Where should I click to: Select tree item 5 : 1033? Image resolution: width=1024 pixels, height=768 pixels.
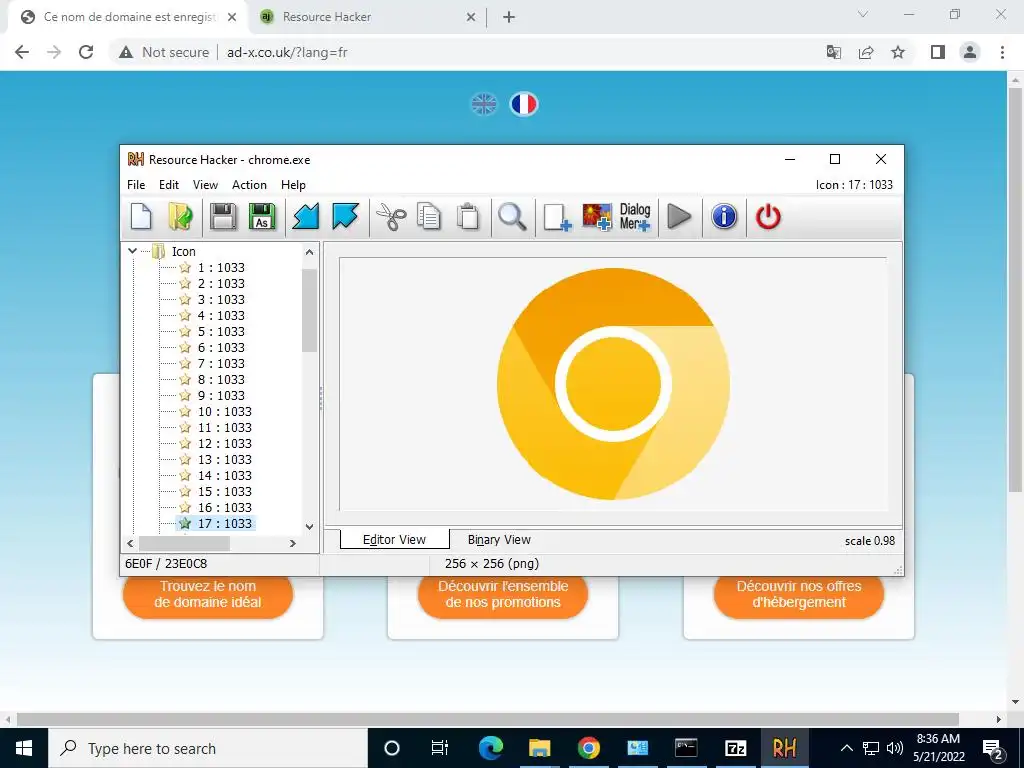(221, 331)
